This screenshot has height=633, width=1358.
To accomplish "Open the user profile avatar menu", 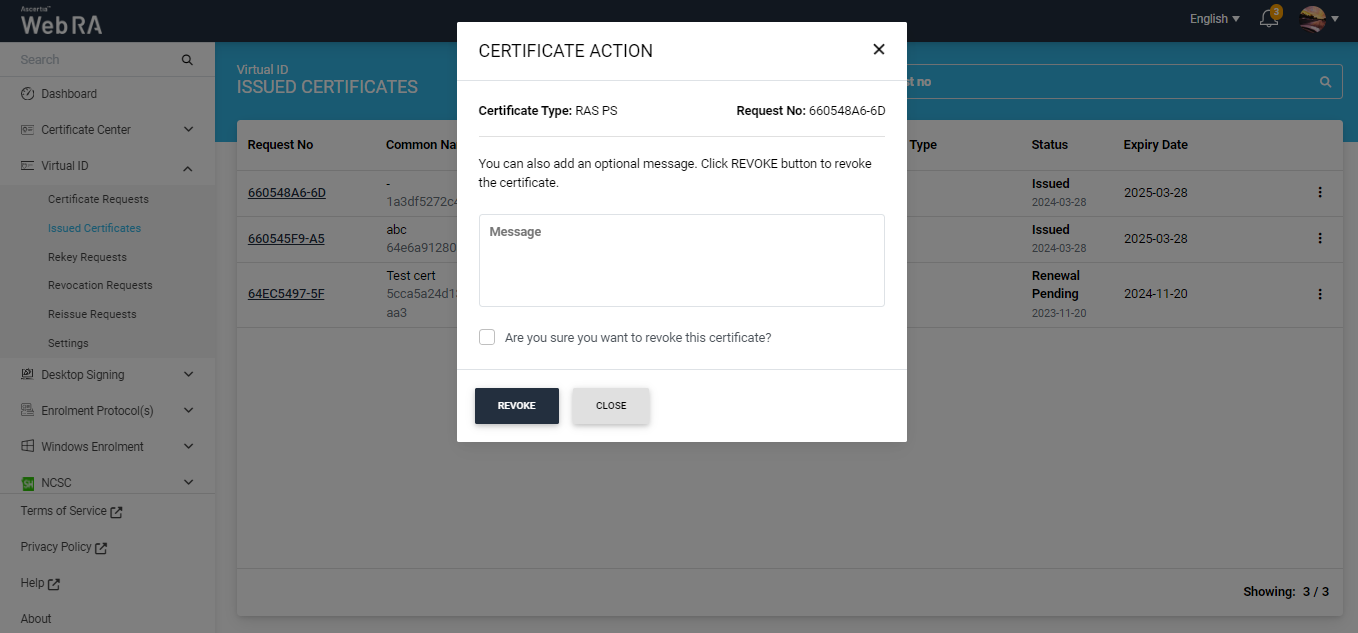I will pos(1312,19).
